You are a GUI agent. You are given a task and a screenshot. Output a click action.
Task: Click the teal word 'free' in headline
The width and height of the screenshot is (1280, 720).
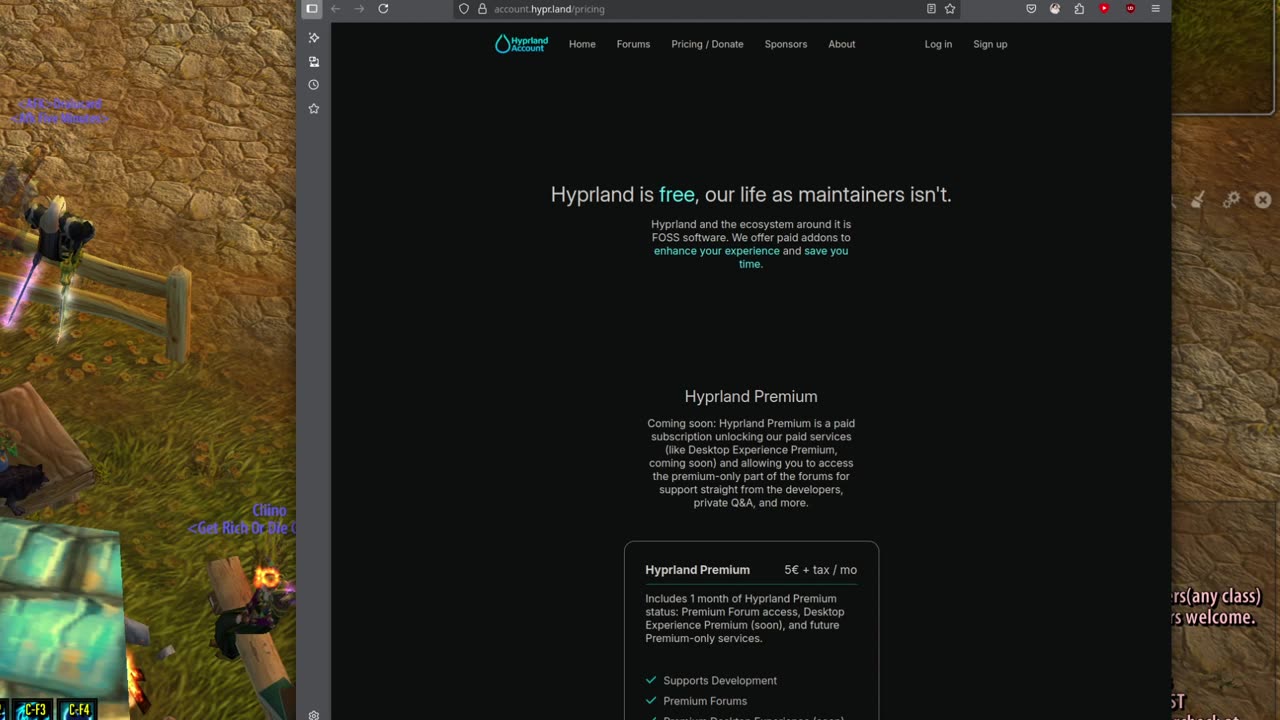click(x=677, y=195)
